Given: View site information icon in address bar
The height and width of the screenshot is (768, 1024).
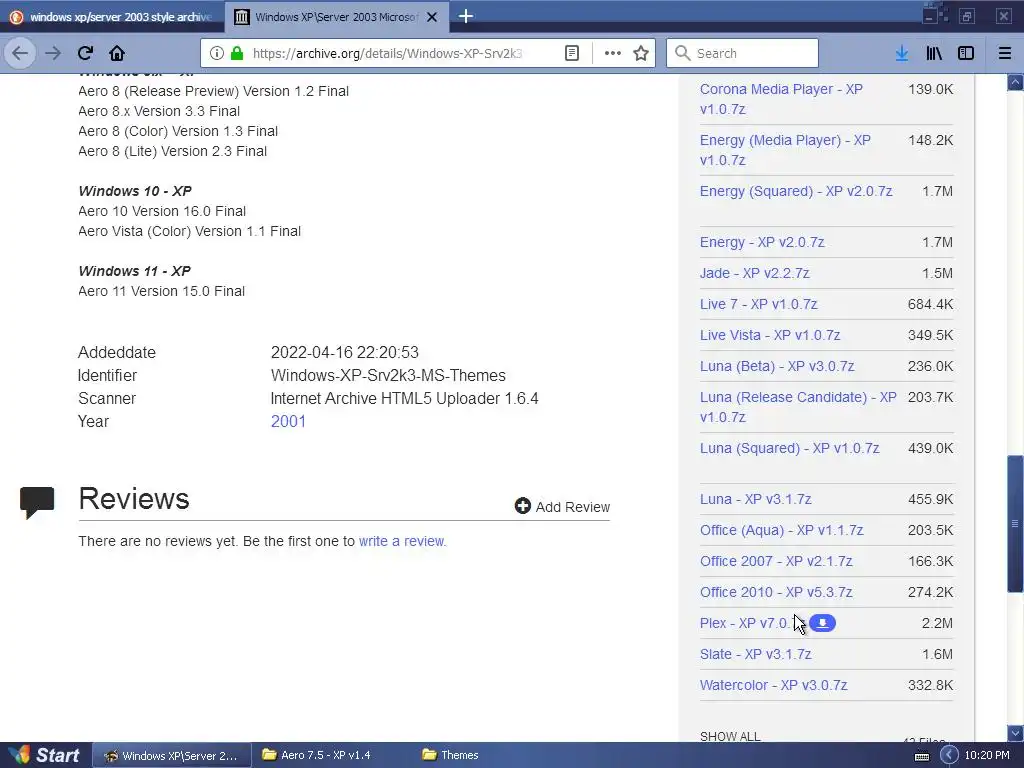Looking at the screenshot, I should pos(217,53).
